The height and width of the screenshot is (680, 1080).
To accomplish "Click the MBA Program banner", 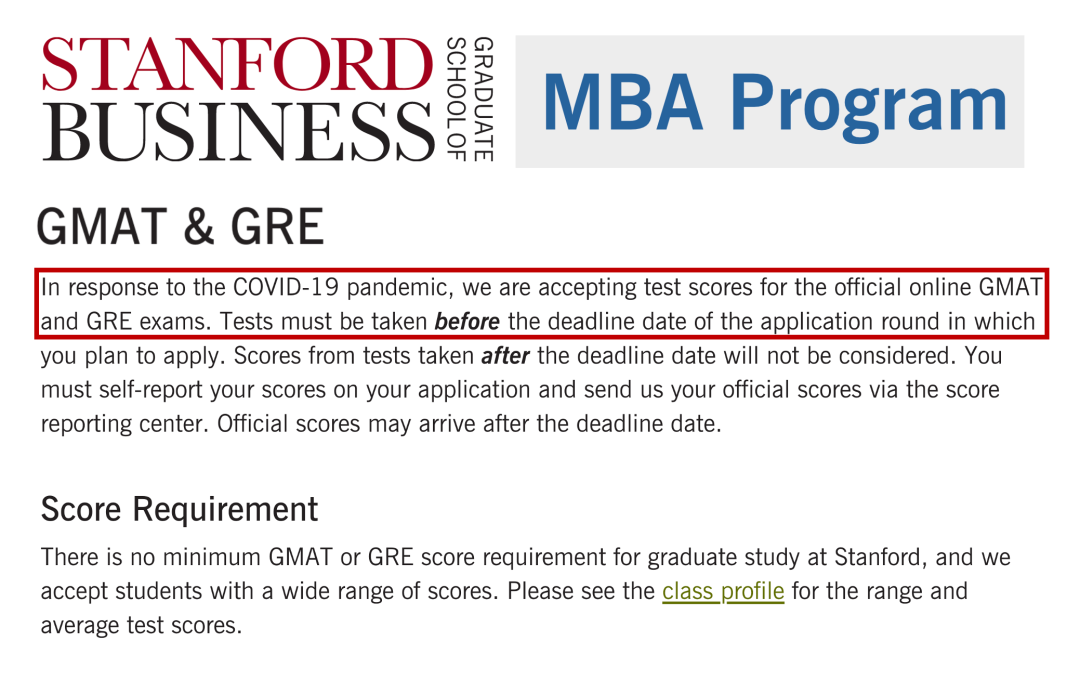I will (769, 101).
